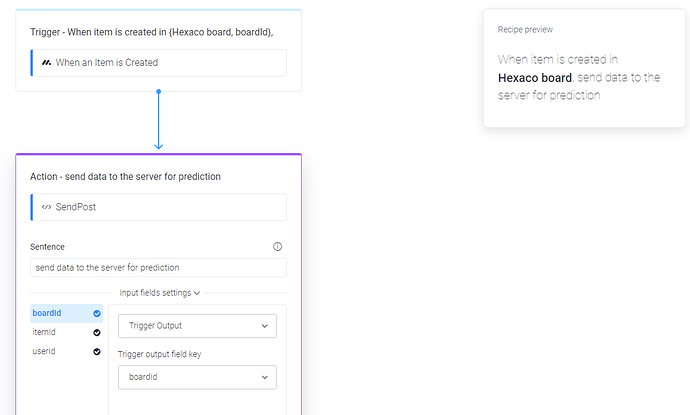Click the "When an Item is Created" trigger block
Image resolution: width=690 pixels, height=415 pixels.
[x=160, y=63]
